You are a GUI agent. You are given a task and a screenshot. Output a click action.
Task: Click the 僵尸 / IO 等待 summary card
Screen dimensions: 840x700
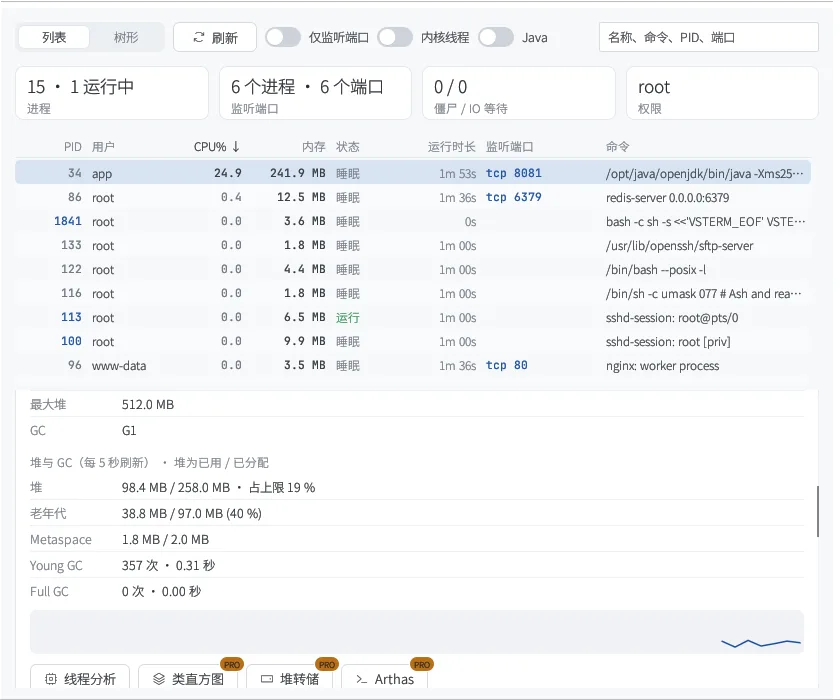tap(519, 93)
